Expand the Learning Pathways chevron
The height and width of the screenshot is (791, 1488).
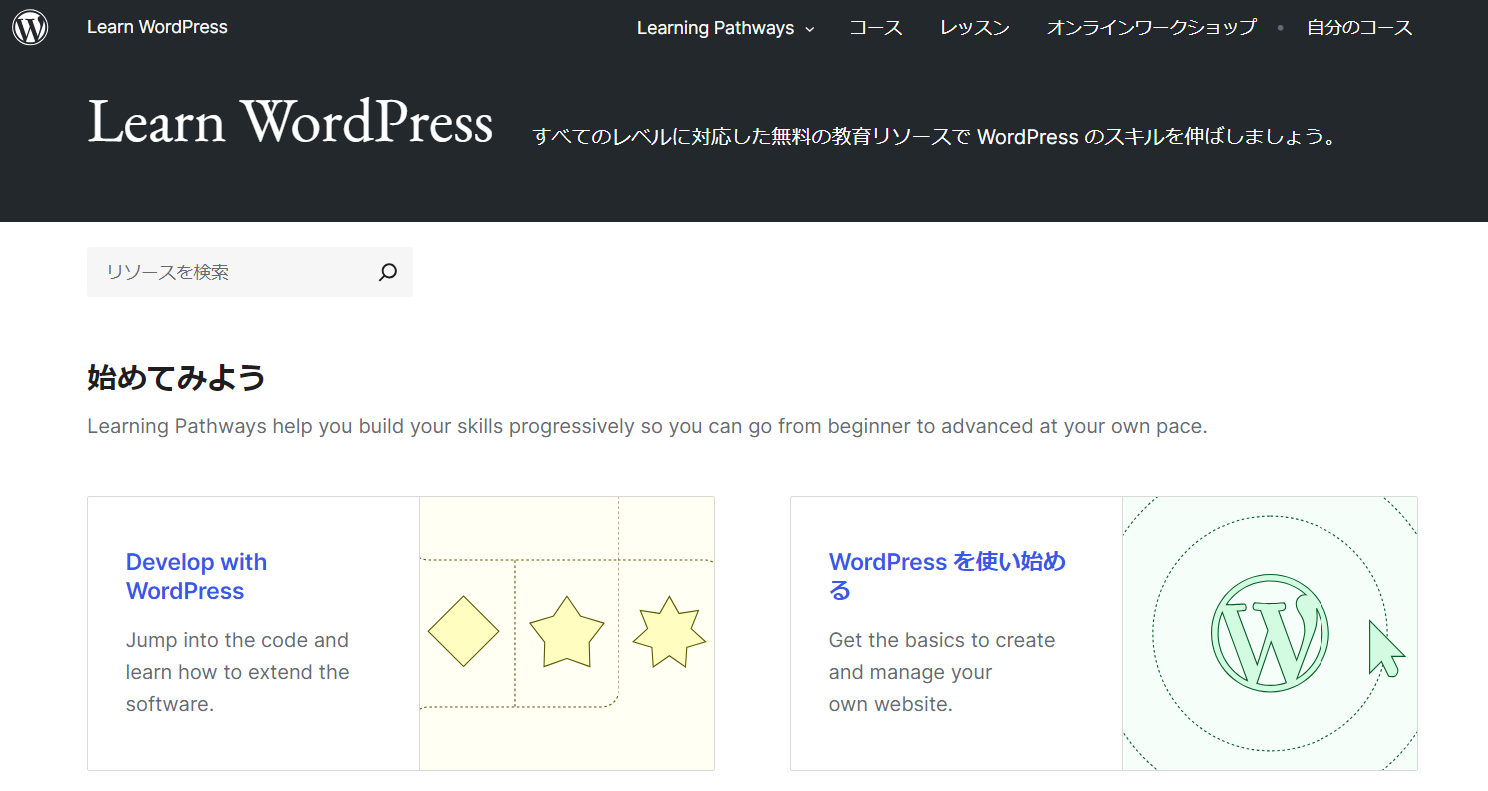point(810,29)
